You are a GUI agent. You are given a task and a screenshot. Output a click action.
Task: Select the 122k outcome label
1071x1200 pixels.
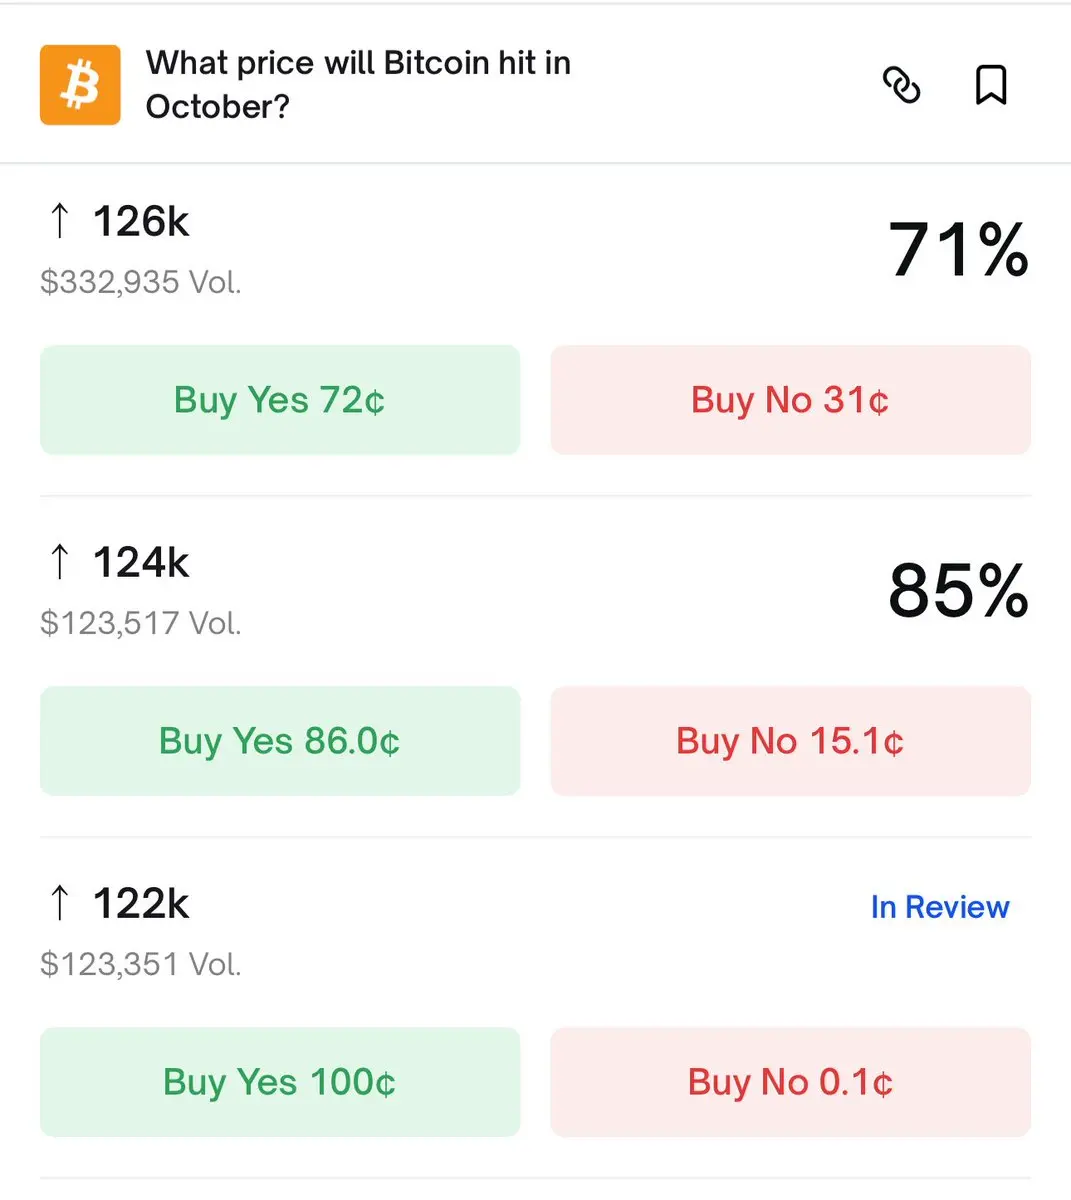pyautogui.click(x=141, y=903)
